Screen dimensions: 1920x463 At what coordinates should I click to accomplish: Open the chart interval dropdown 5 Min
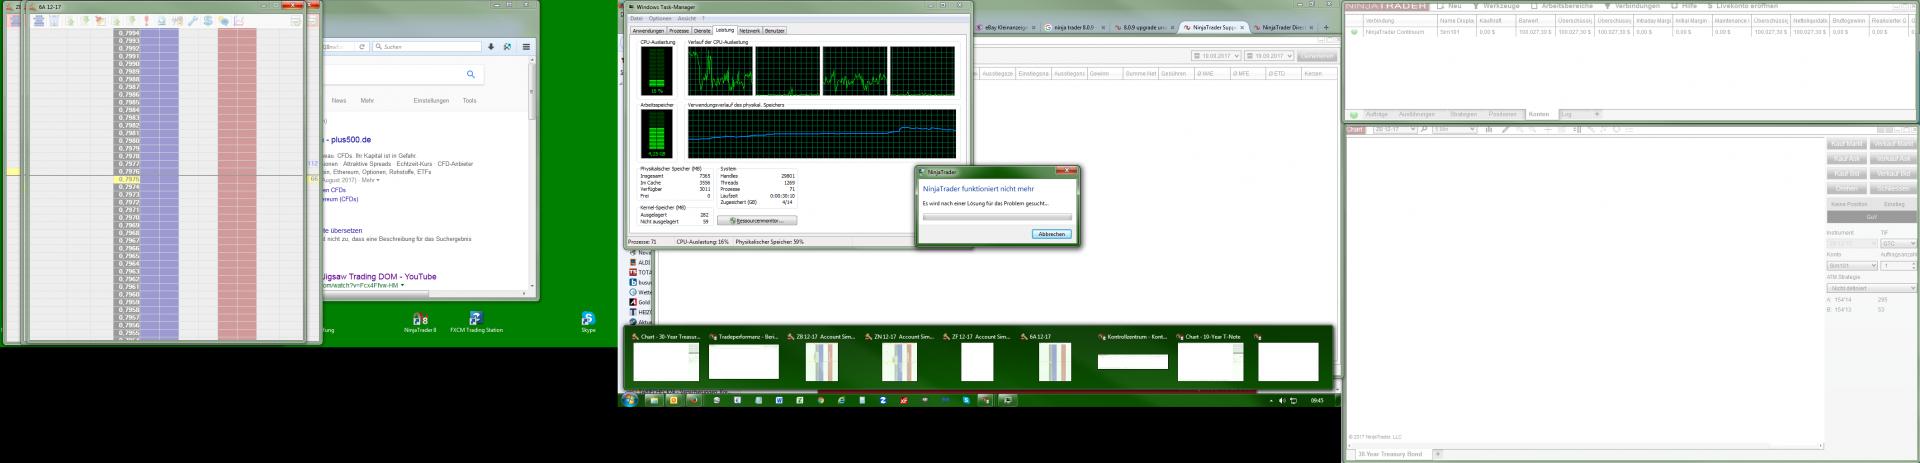[1454, 129]
